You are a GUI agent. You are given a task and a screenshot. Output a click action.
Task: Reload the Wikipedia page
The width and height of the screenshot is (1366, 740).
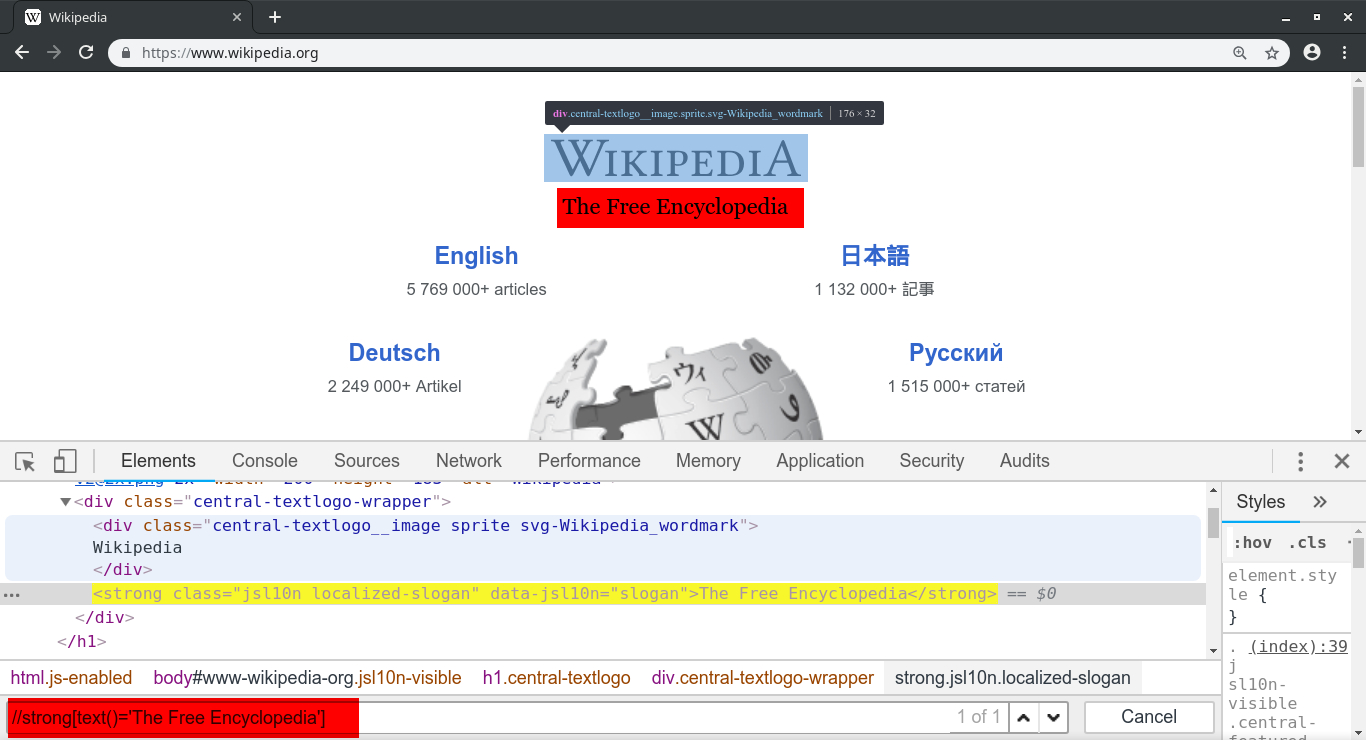[x=86, y=53]
